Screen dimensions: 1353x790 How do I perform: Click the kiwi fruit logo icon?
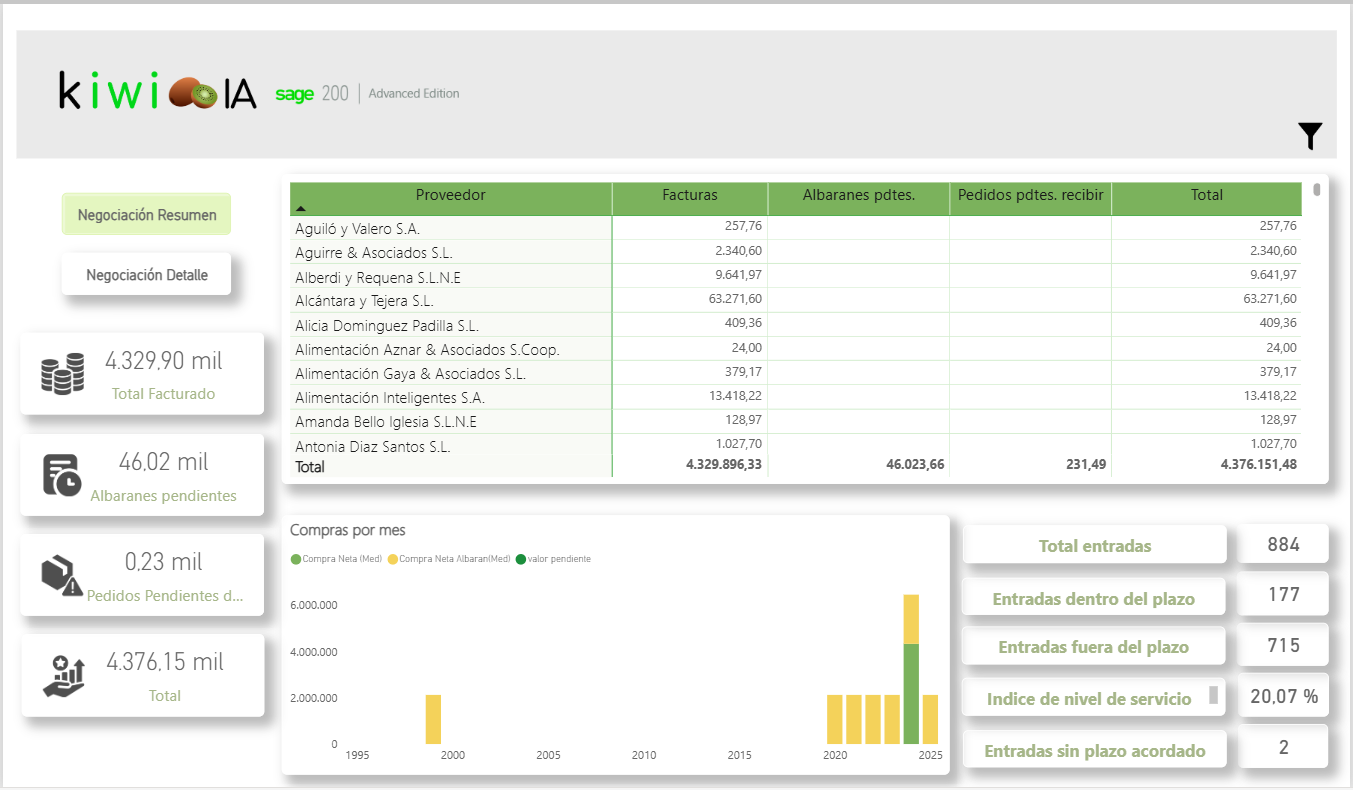pyautogui.click(x=193, y=94)
